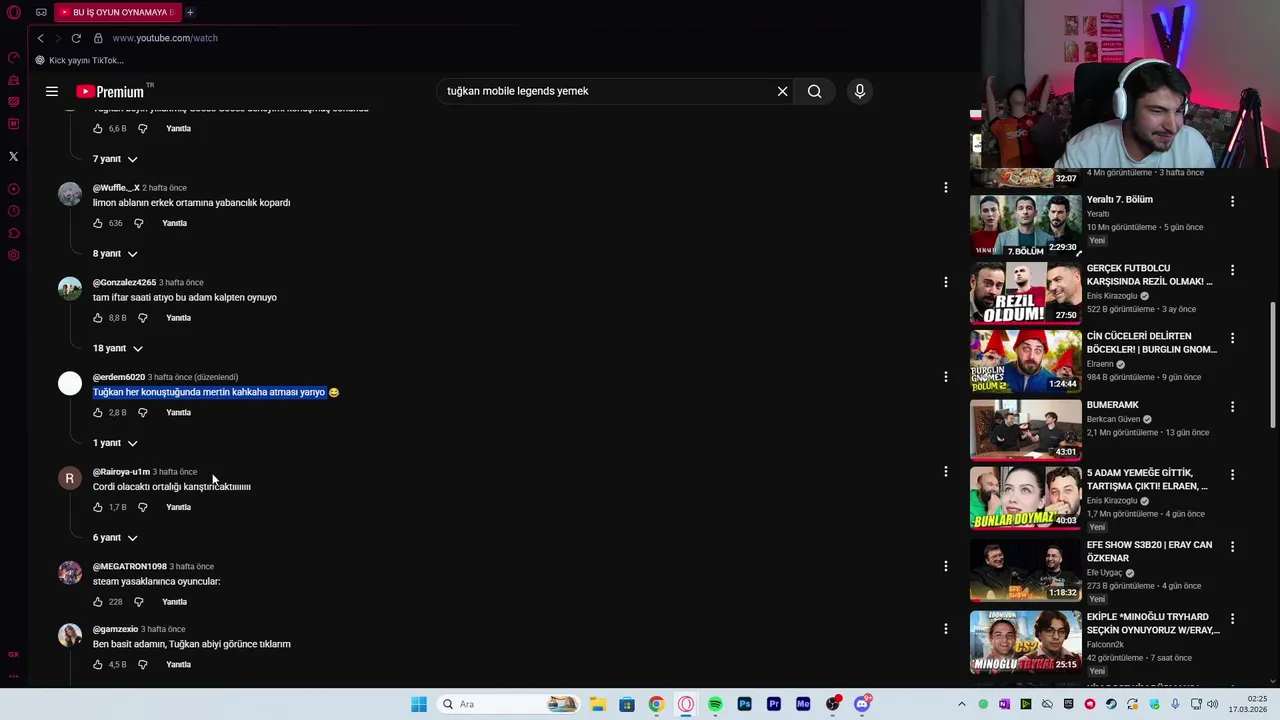Reload the YouTube page
The height and width of the screenshot is (720, 1280).
tap(76, 38)
